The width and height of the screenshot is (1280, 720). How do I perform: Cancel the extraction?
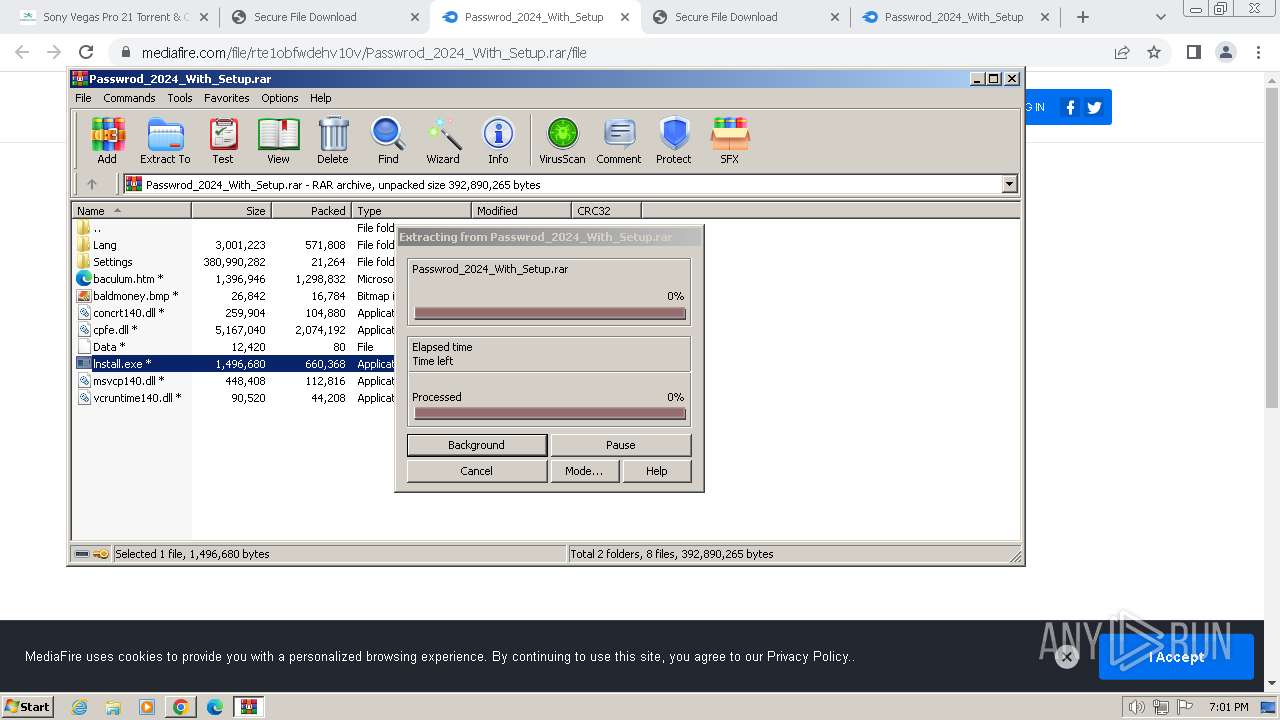(477, 471)
